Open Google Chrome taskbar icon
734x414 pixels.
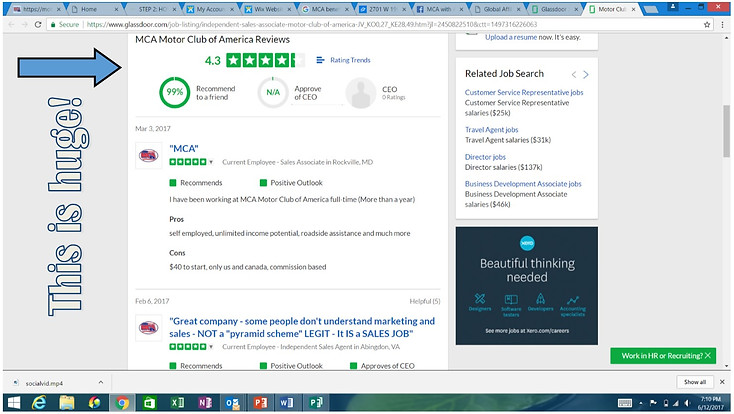(x=122, y=403)
